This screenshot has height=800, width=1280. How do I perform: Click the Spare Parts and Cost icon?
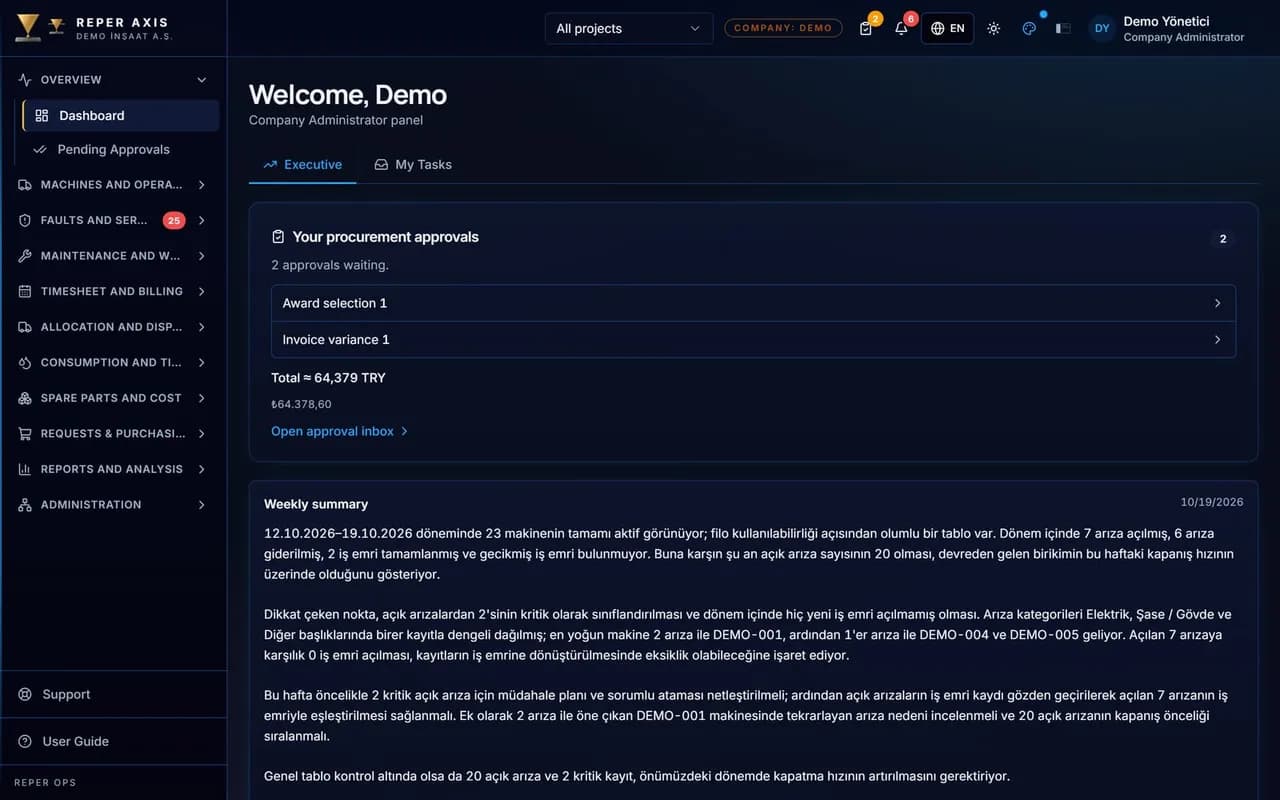click(x=25, y=398)
